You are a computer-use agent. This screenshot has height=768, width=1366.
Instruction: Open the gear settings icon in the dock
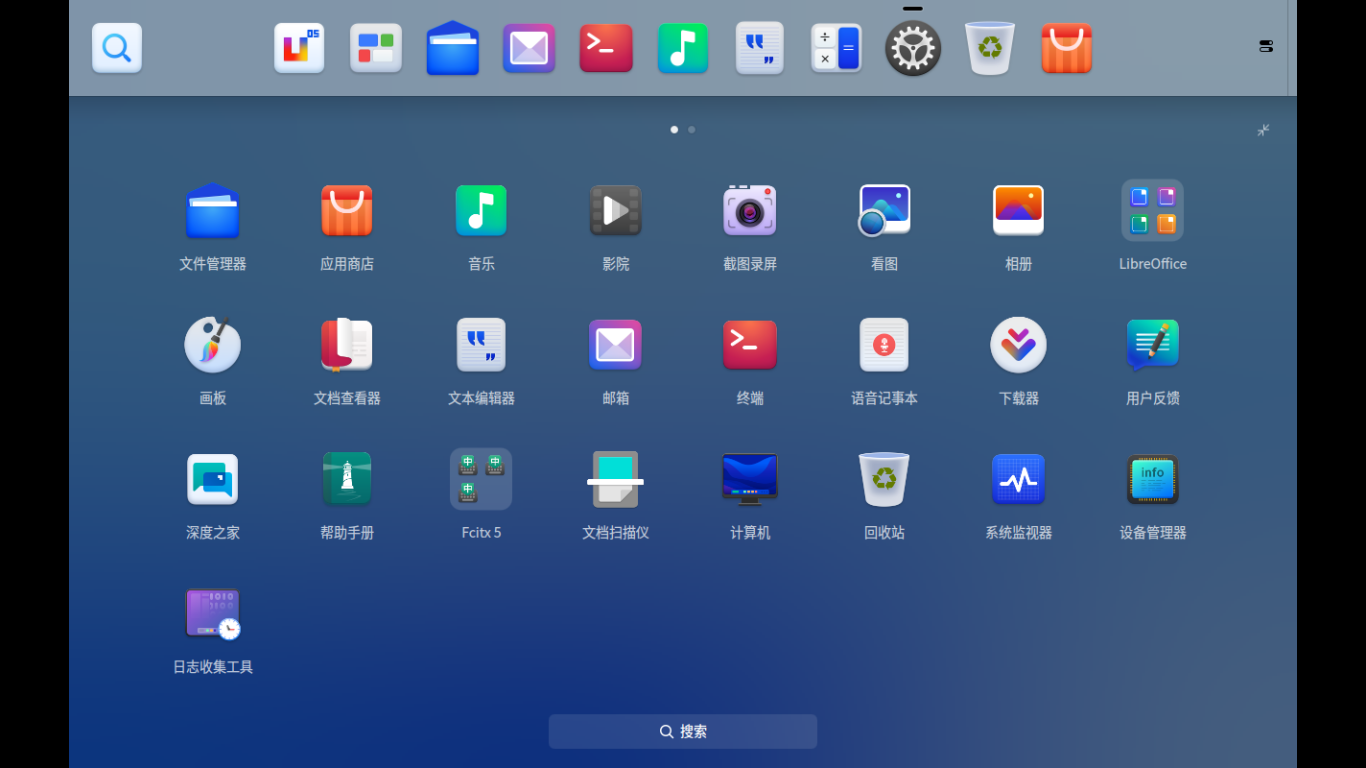[913, 48]
